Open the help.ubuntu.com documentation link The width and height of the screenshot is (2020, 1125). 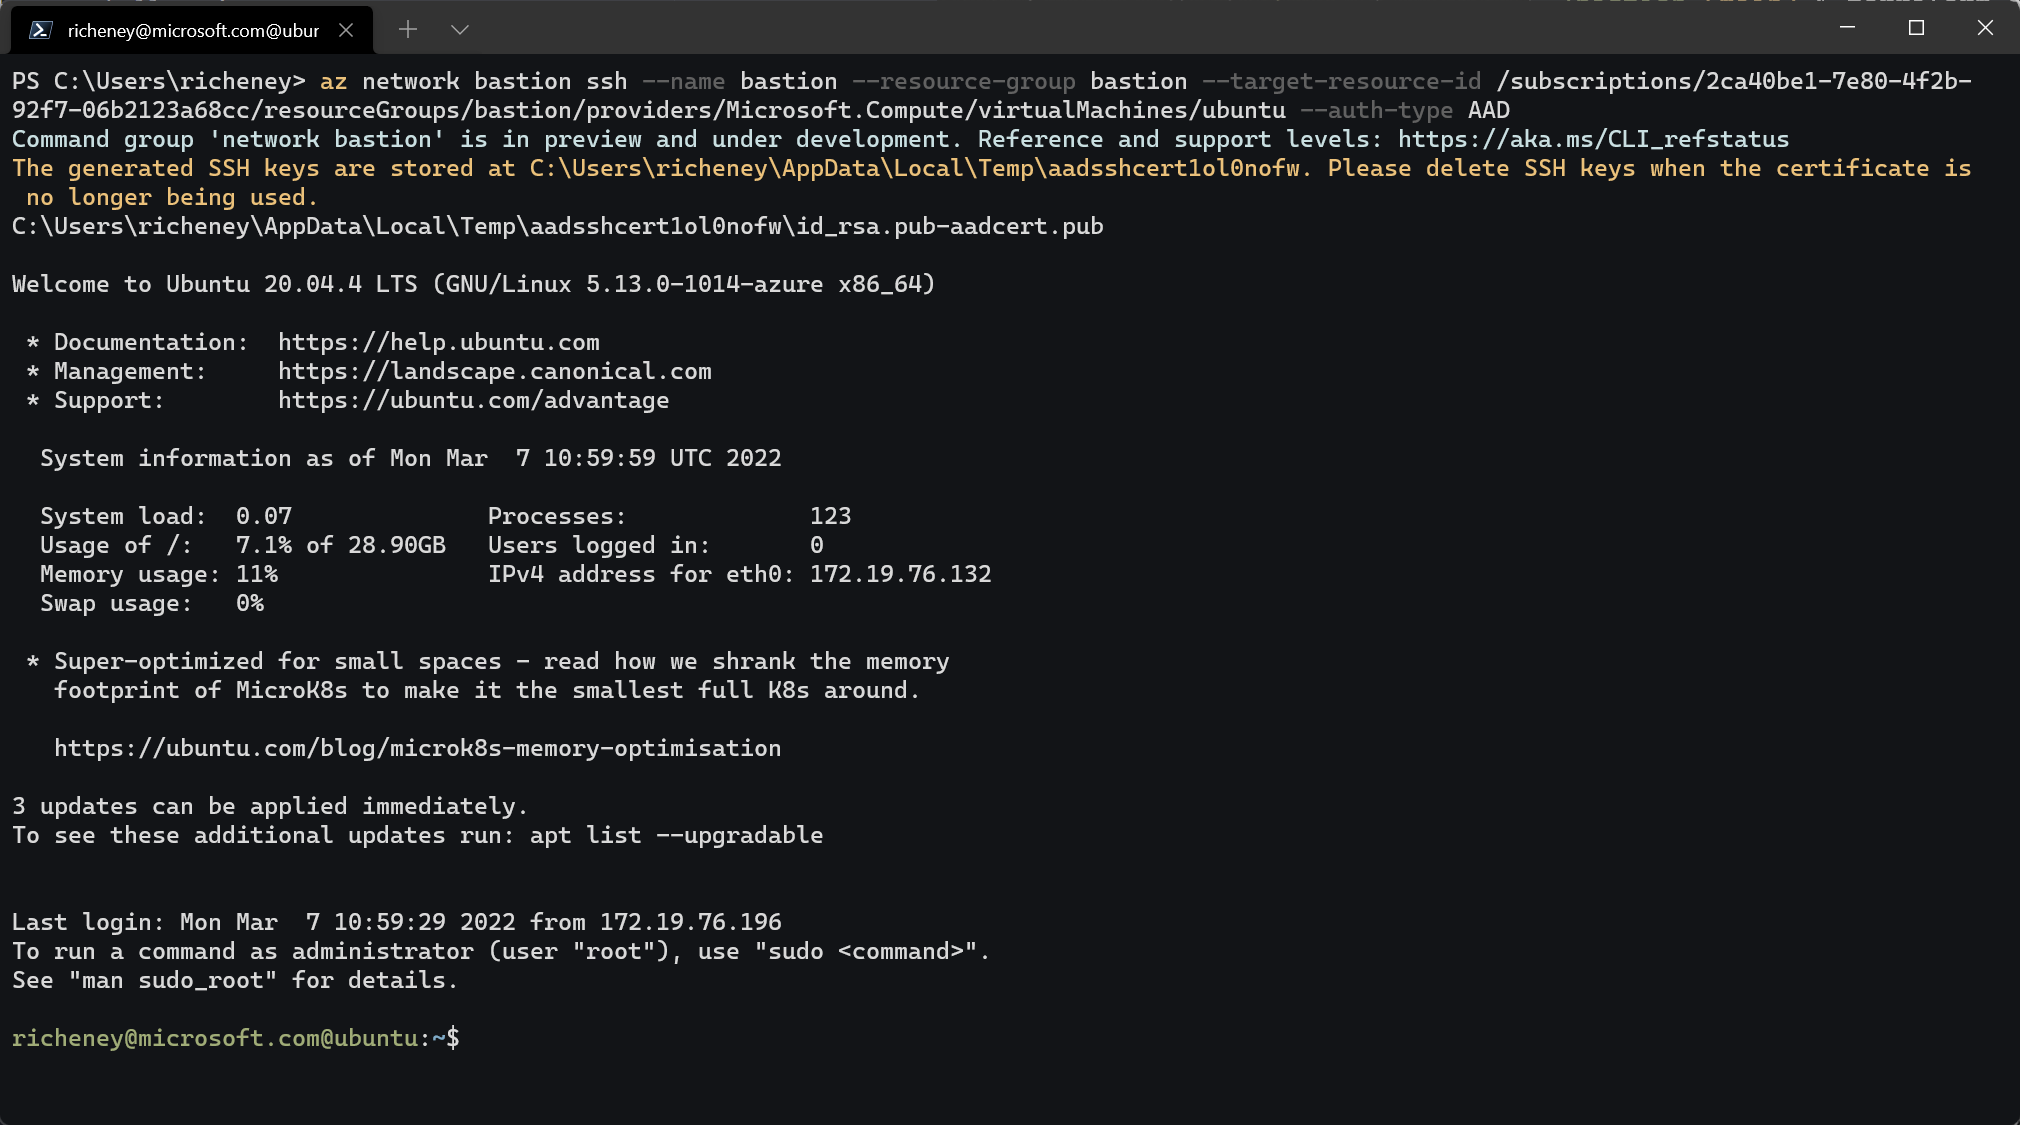(x=438, y=342)
